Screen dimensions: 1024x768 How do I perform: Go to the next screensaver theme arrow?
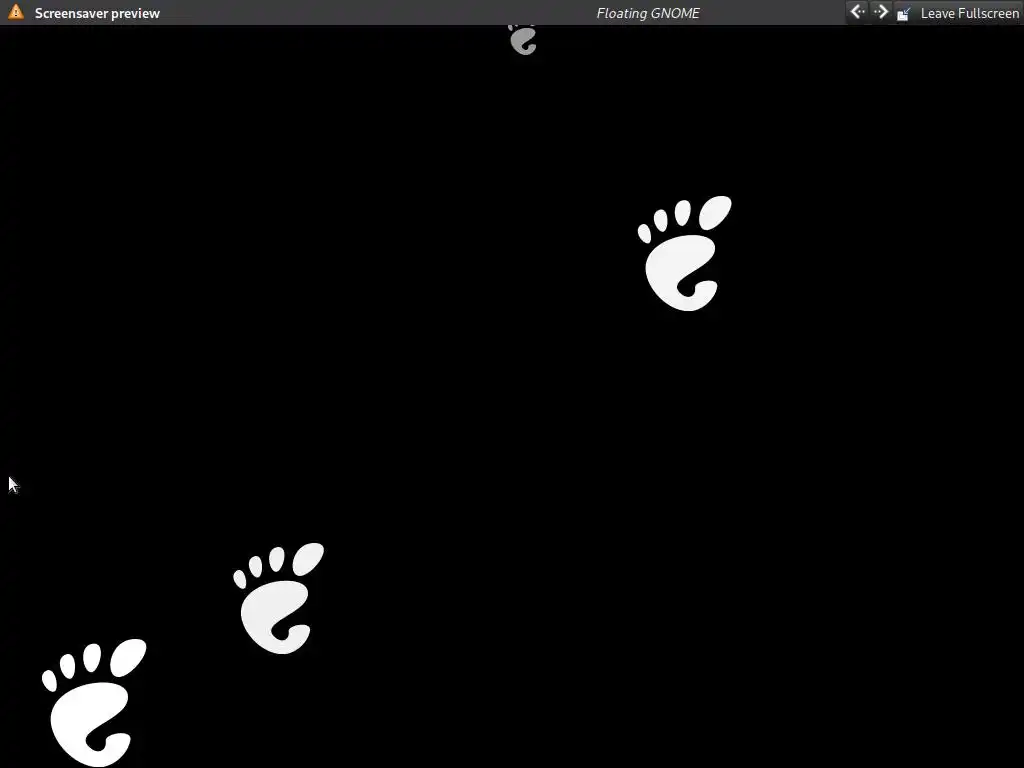881,12
